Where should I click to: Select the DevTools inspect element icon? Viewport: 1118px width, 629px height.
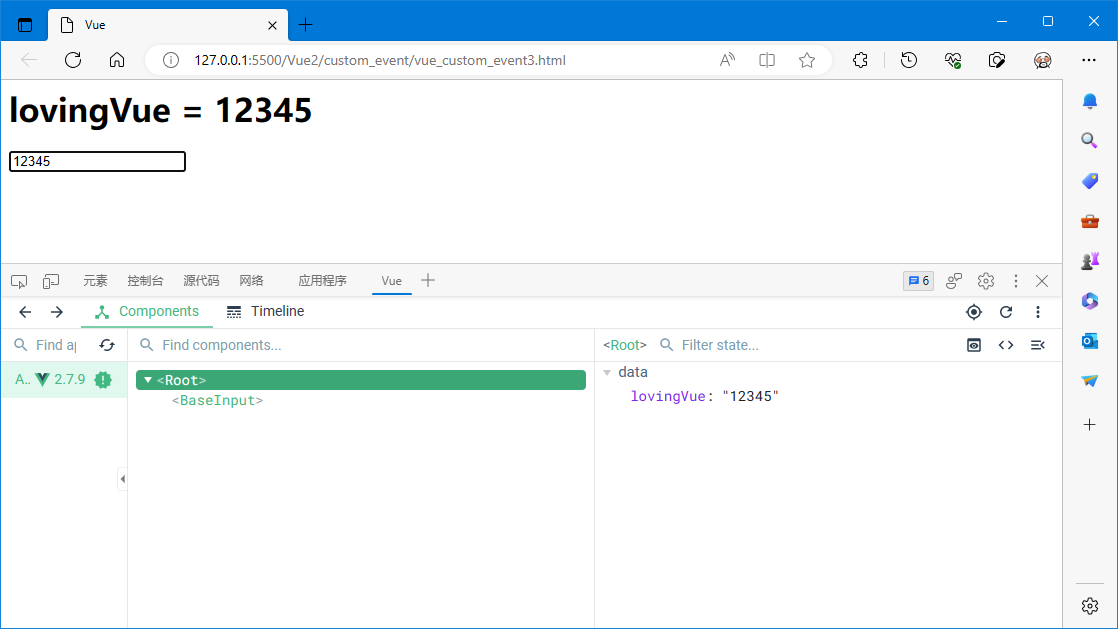point(19,281)
